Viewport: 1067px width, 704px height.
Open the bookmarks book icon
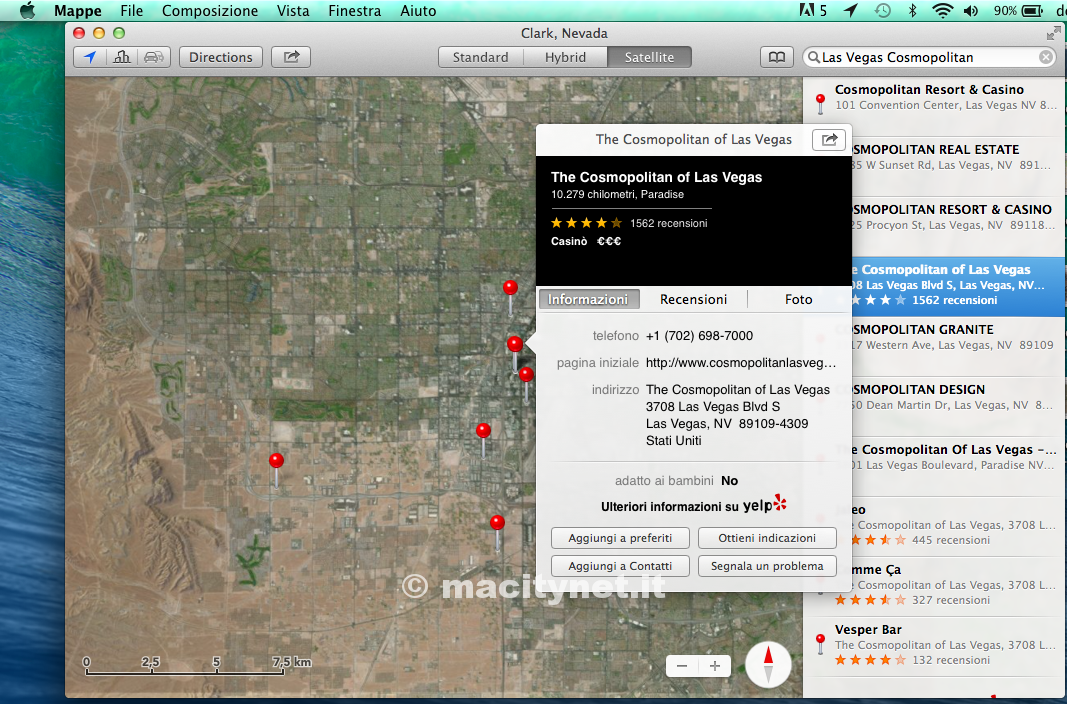[776, 57]
